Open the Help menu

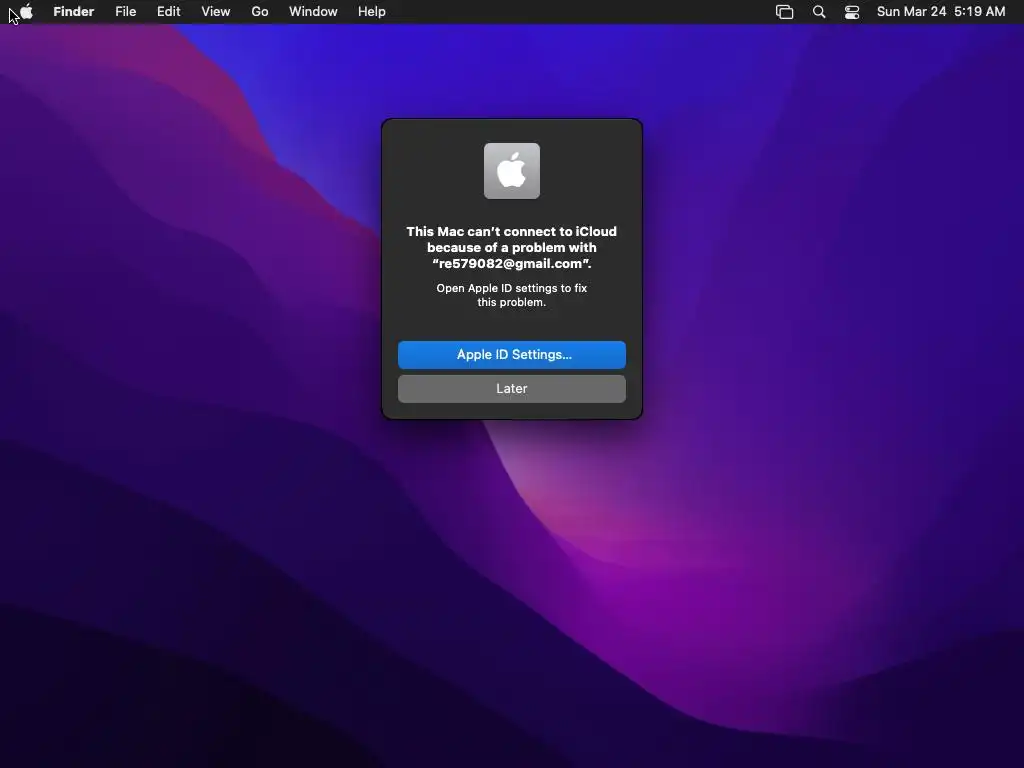point(372,12)
